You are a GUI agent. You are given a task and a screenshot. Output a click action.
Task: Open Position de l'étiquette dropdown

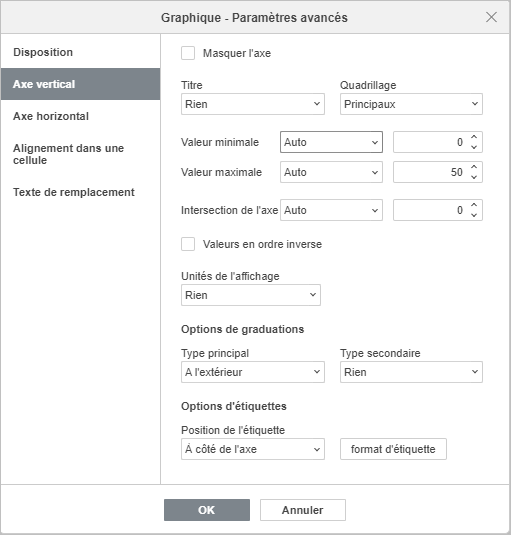point(253,449)
